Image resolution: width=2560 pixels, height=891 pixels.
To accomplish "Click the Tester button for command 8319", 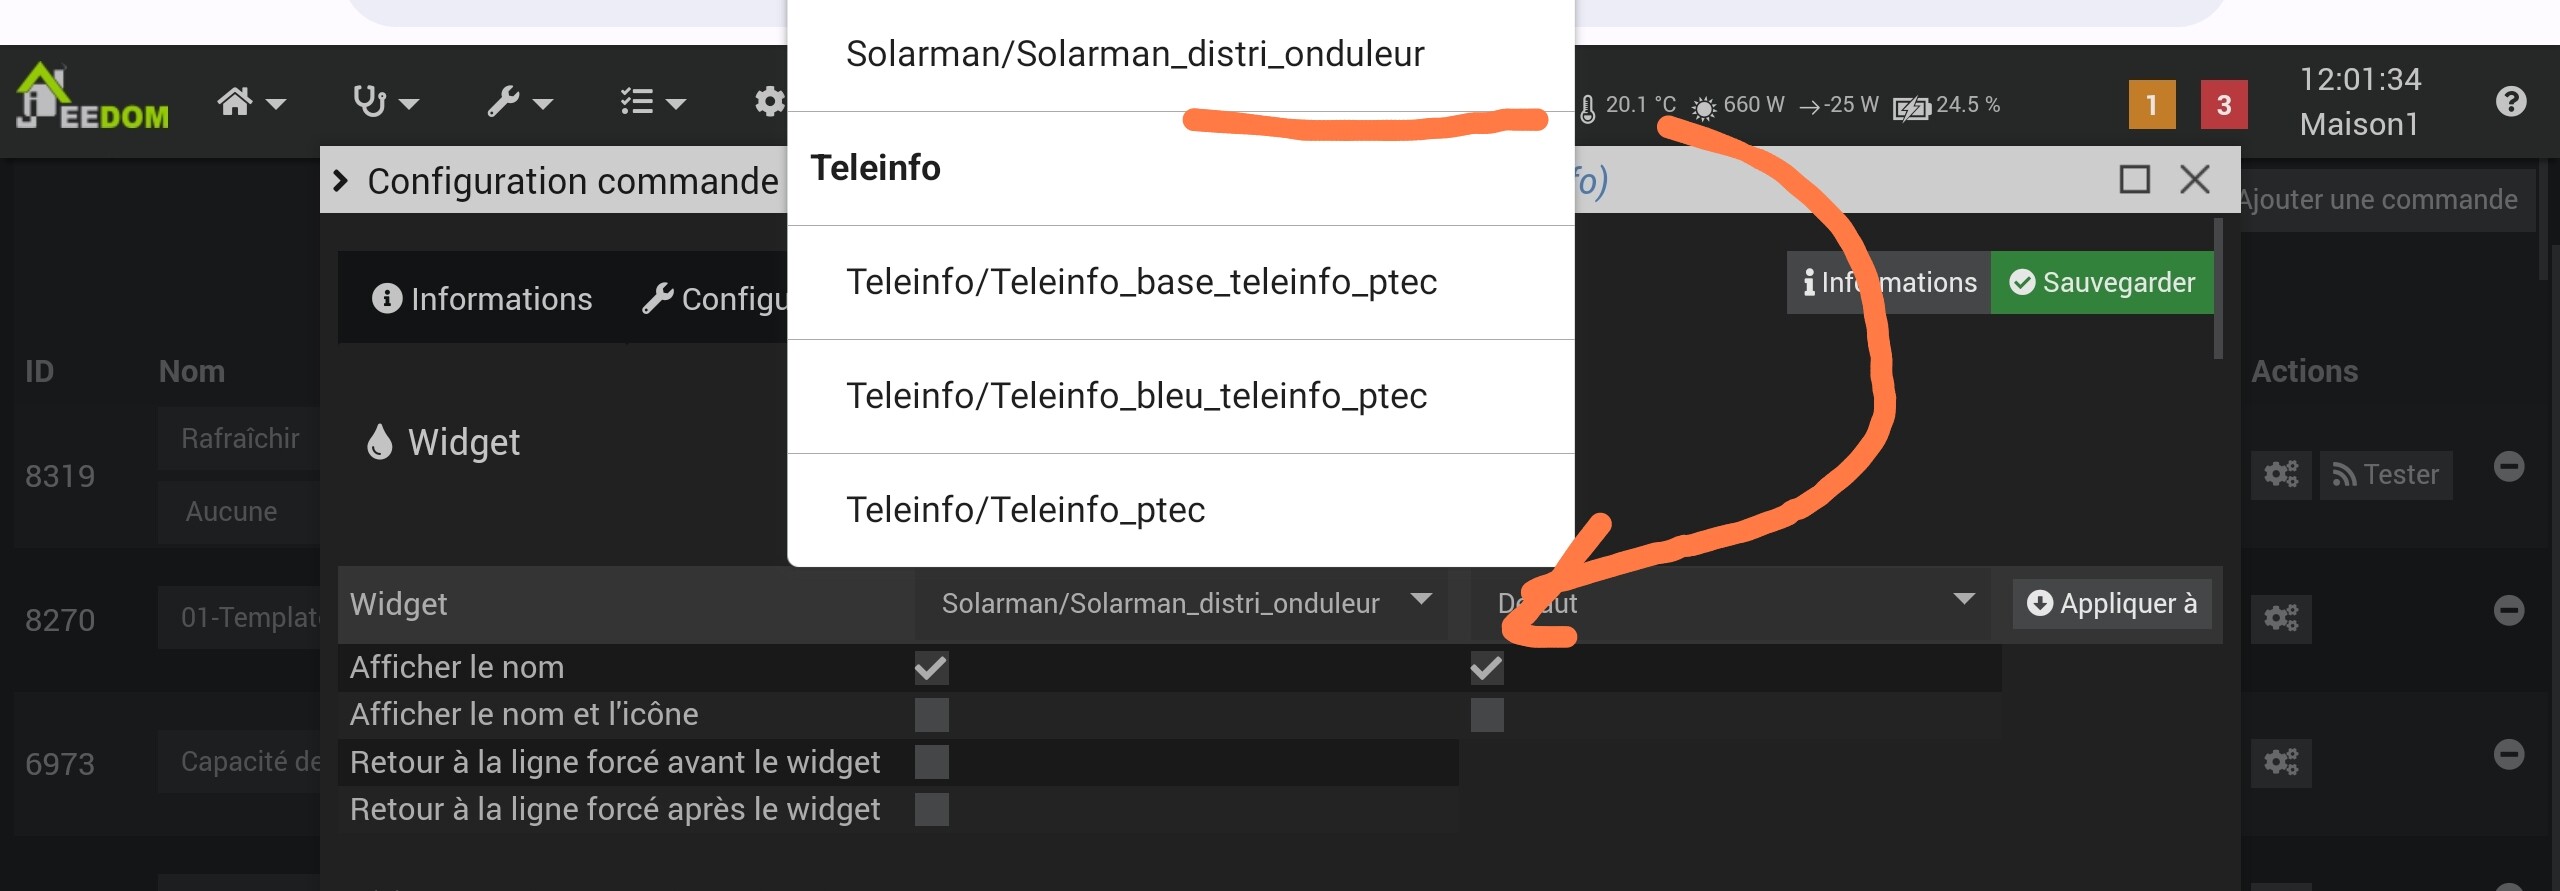I will (x=2385, y=474).
